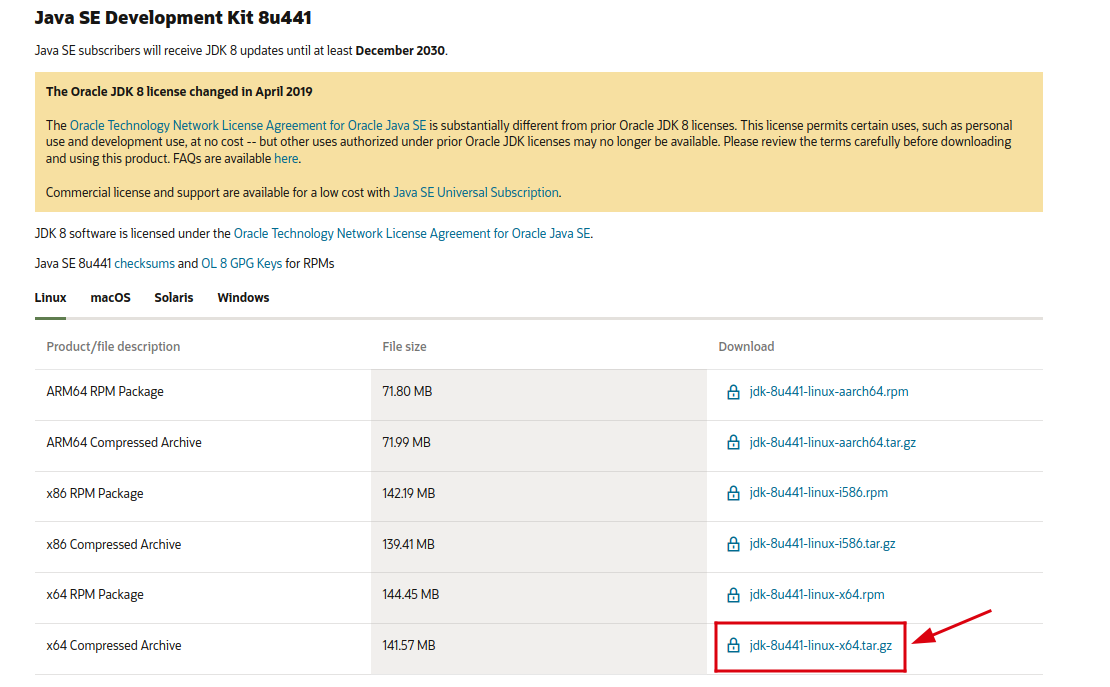Click the '144.45 MB' file size
1110x687 pixels.
tap(411, 595)
